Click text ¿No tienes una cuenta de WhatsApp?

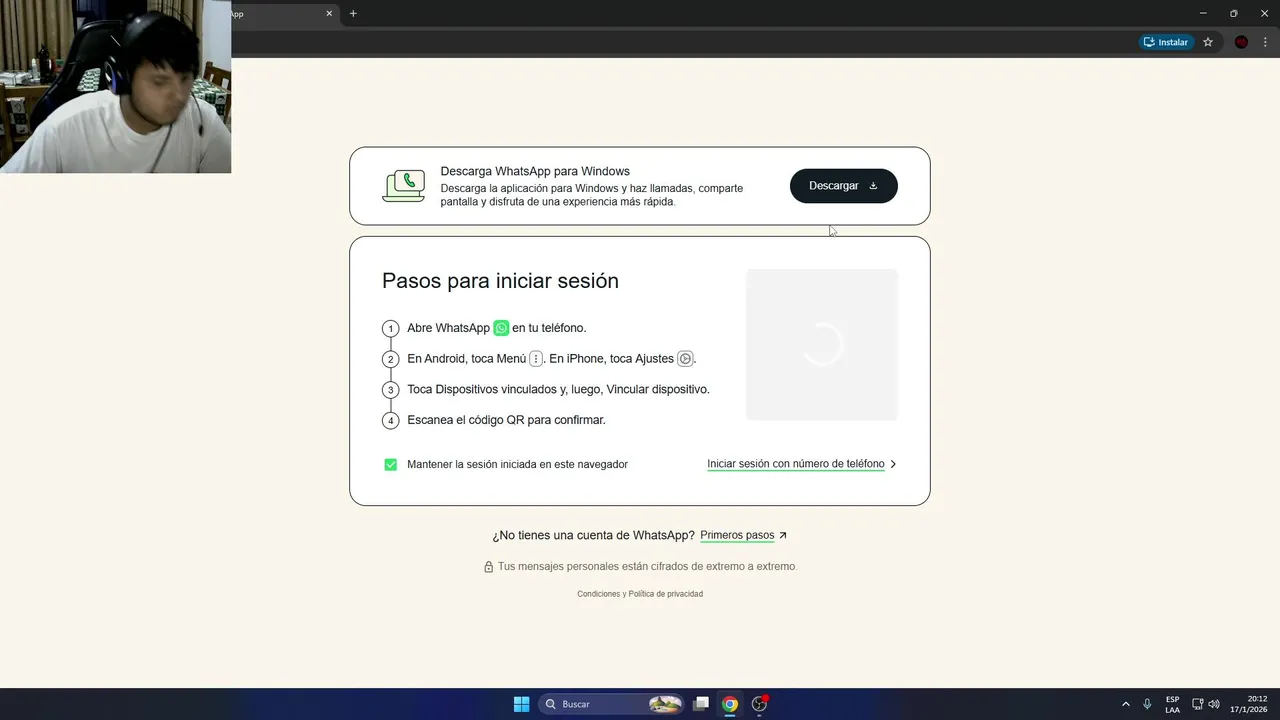(593, 535)
